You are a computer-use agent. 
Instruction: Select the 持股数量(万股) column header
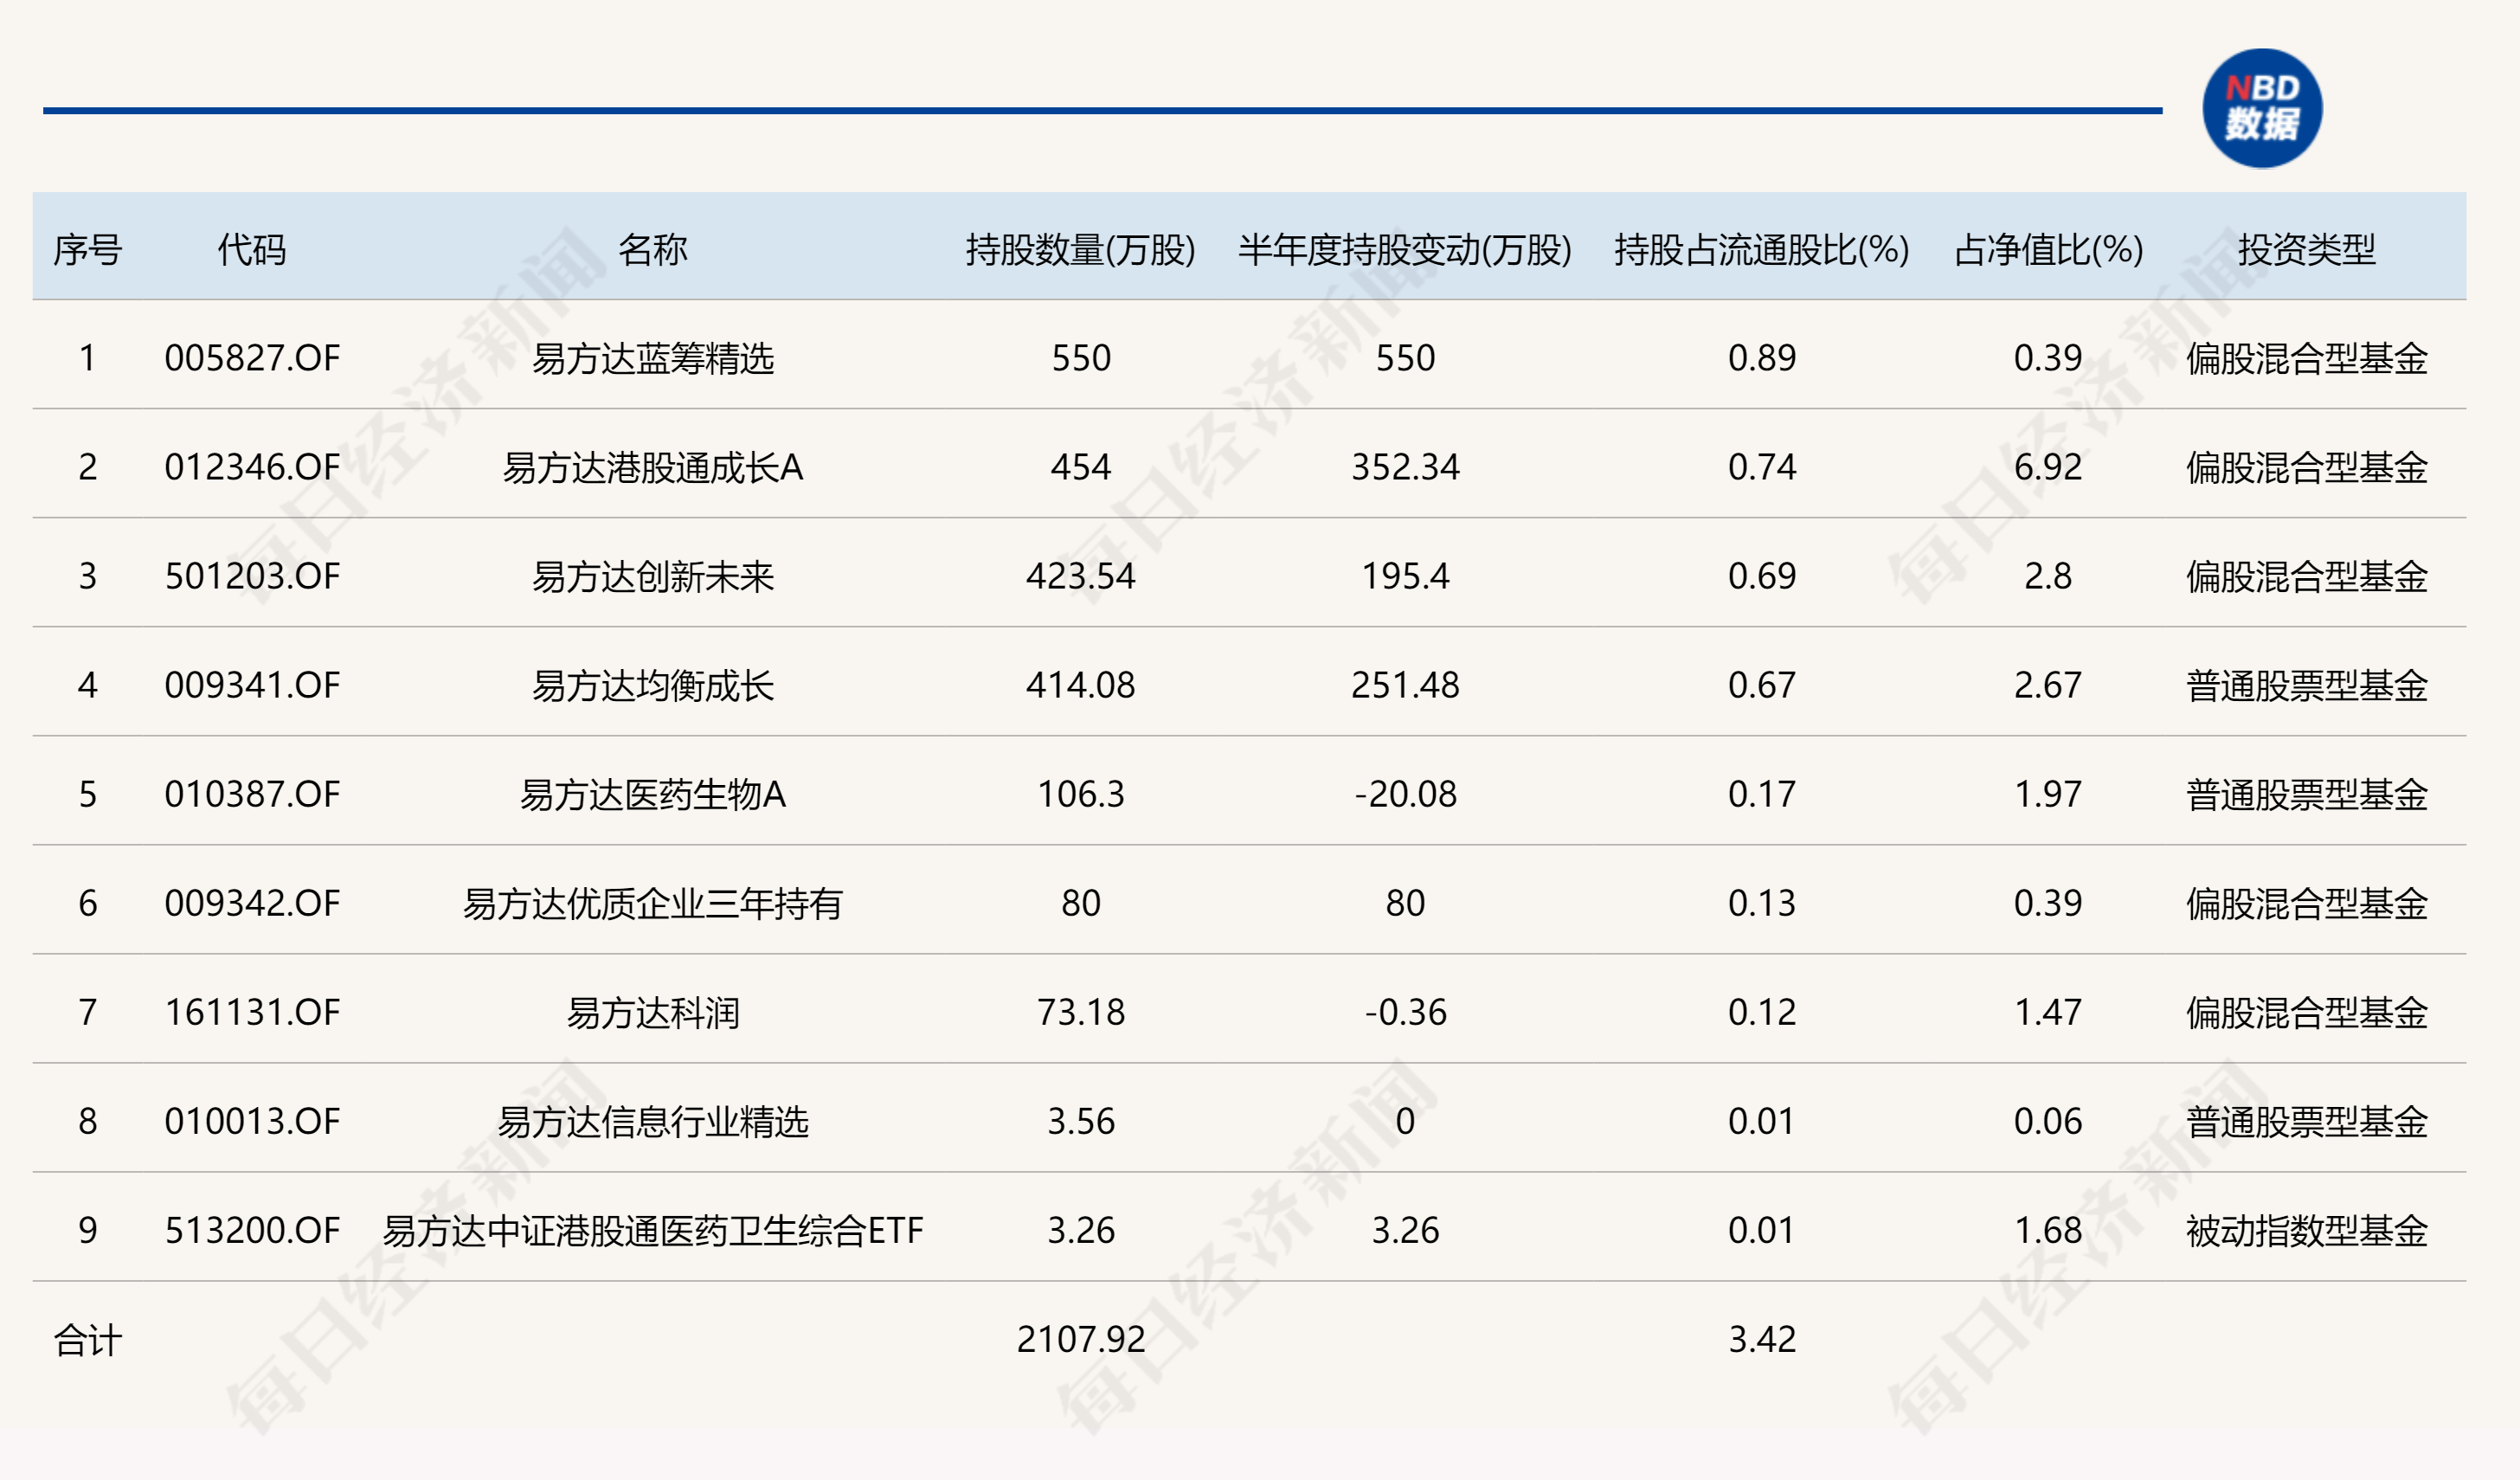pos(1081,249)
